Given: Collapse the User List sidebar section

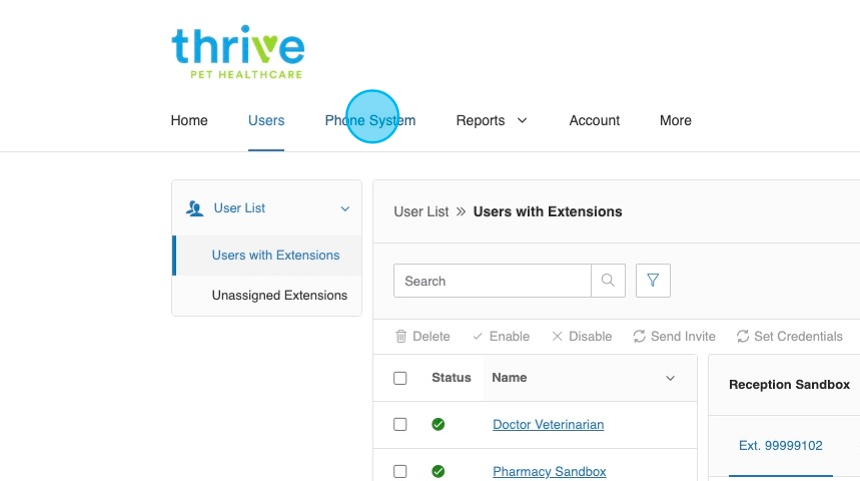Looking at the screenshot, I should coord(345,209).
